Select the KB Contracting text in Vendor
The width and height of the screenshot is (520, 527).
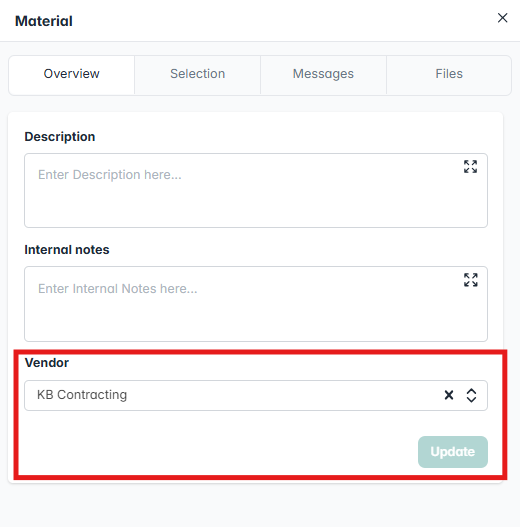(82, 395)
